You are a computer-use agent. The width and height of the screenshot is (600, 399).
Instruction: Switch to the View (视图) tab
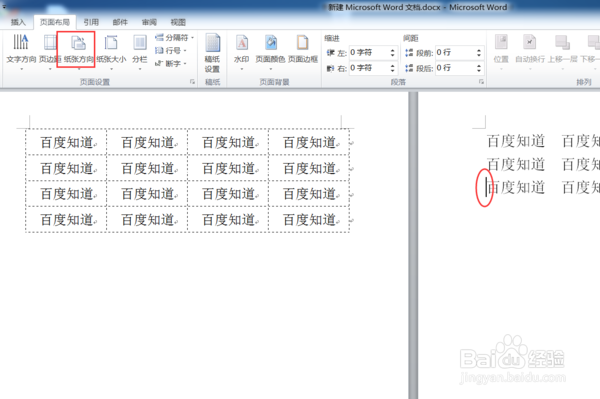tap(178, 22)
